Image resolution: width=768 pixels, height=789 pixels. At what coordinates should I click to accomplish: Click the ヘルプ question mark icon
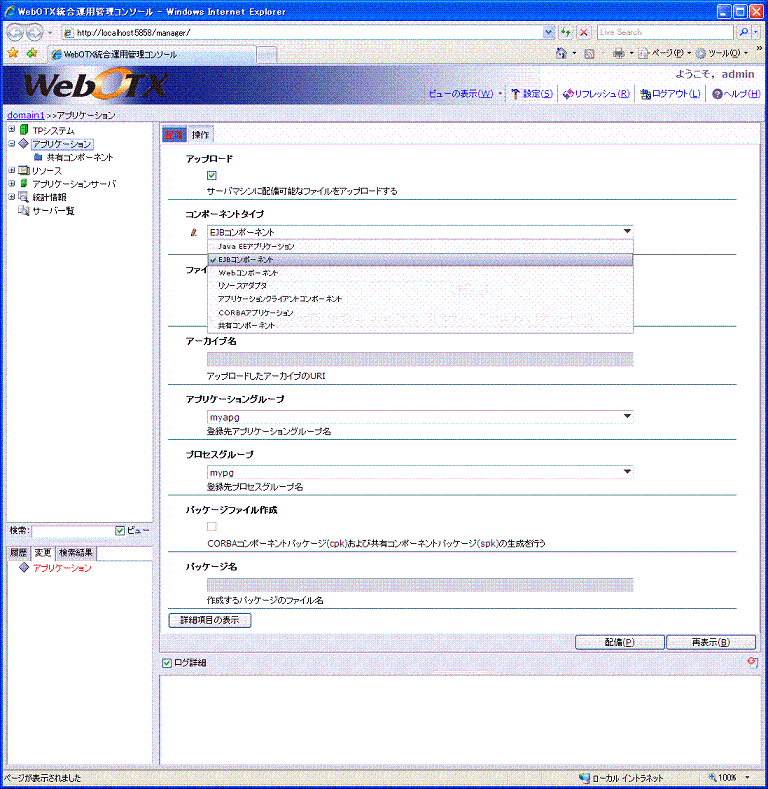[x=716, y=94]
